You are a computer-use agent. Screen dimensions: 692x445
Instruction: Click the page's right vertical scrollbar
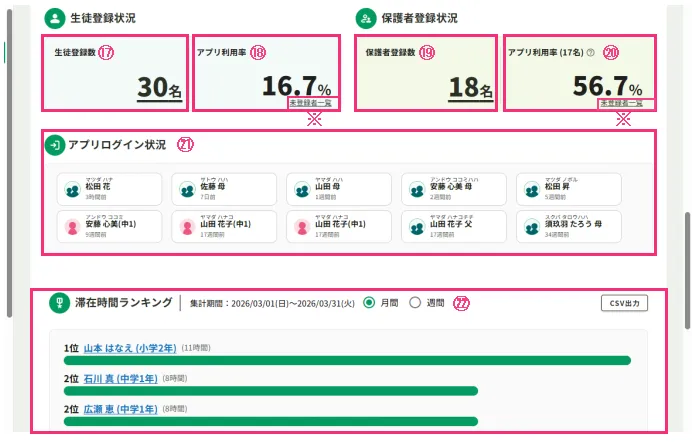(686, 270)
